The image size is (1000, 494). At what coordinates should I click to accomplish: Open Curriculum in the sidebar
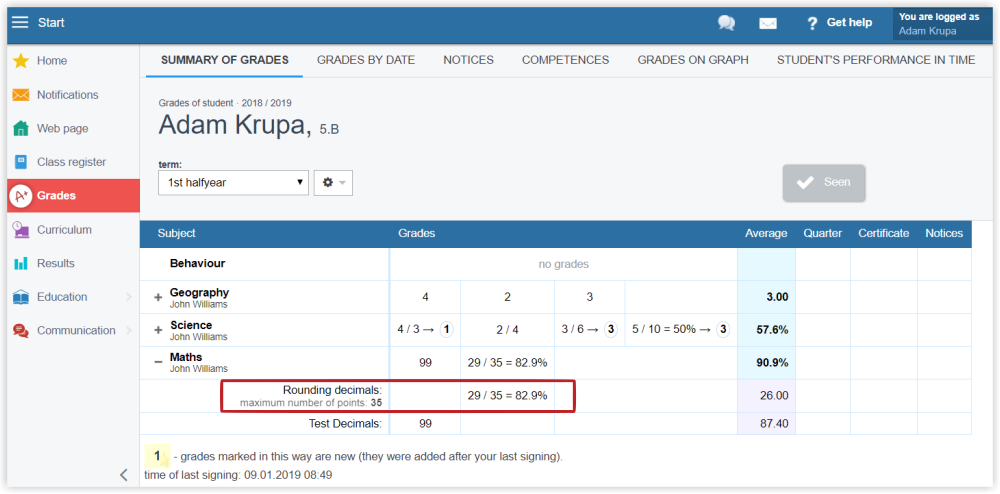point(64,230)
